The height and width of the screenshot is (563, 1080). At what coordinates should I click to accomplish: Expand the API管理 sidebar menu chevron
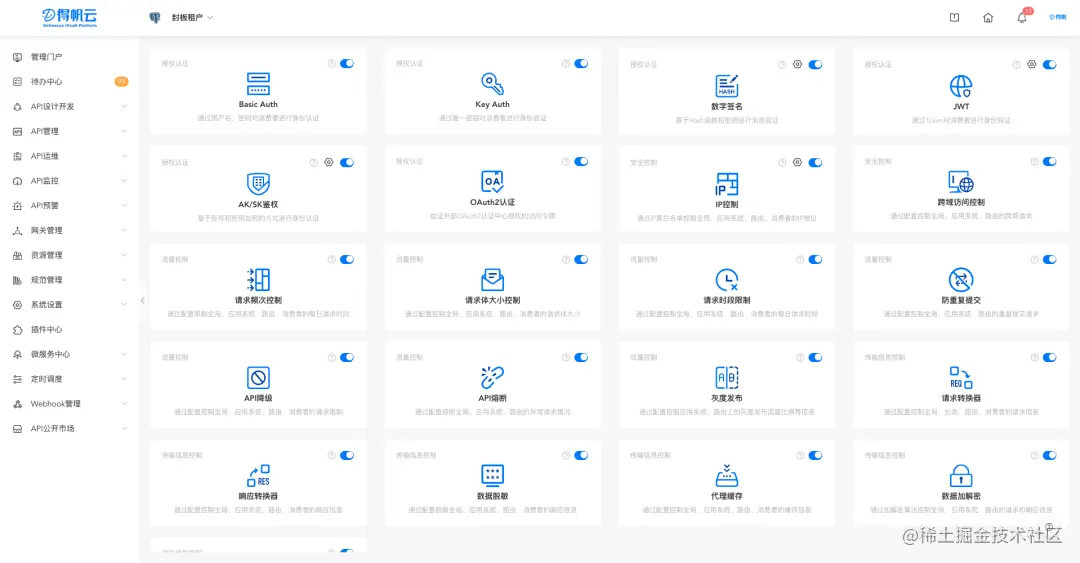124,131
